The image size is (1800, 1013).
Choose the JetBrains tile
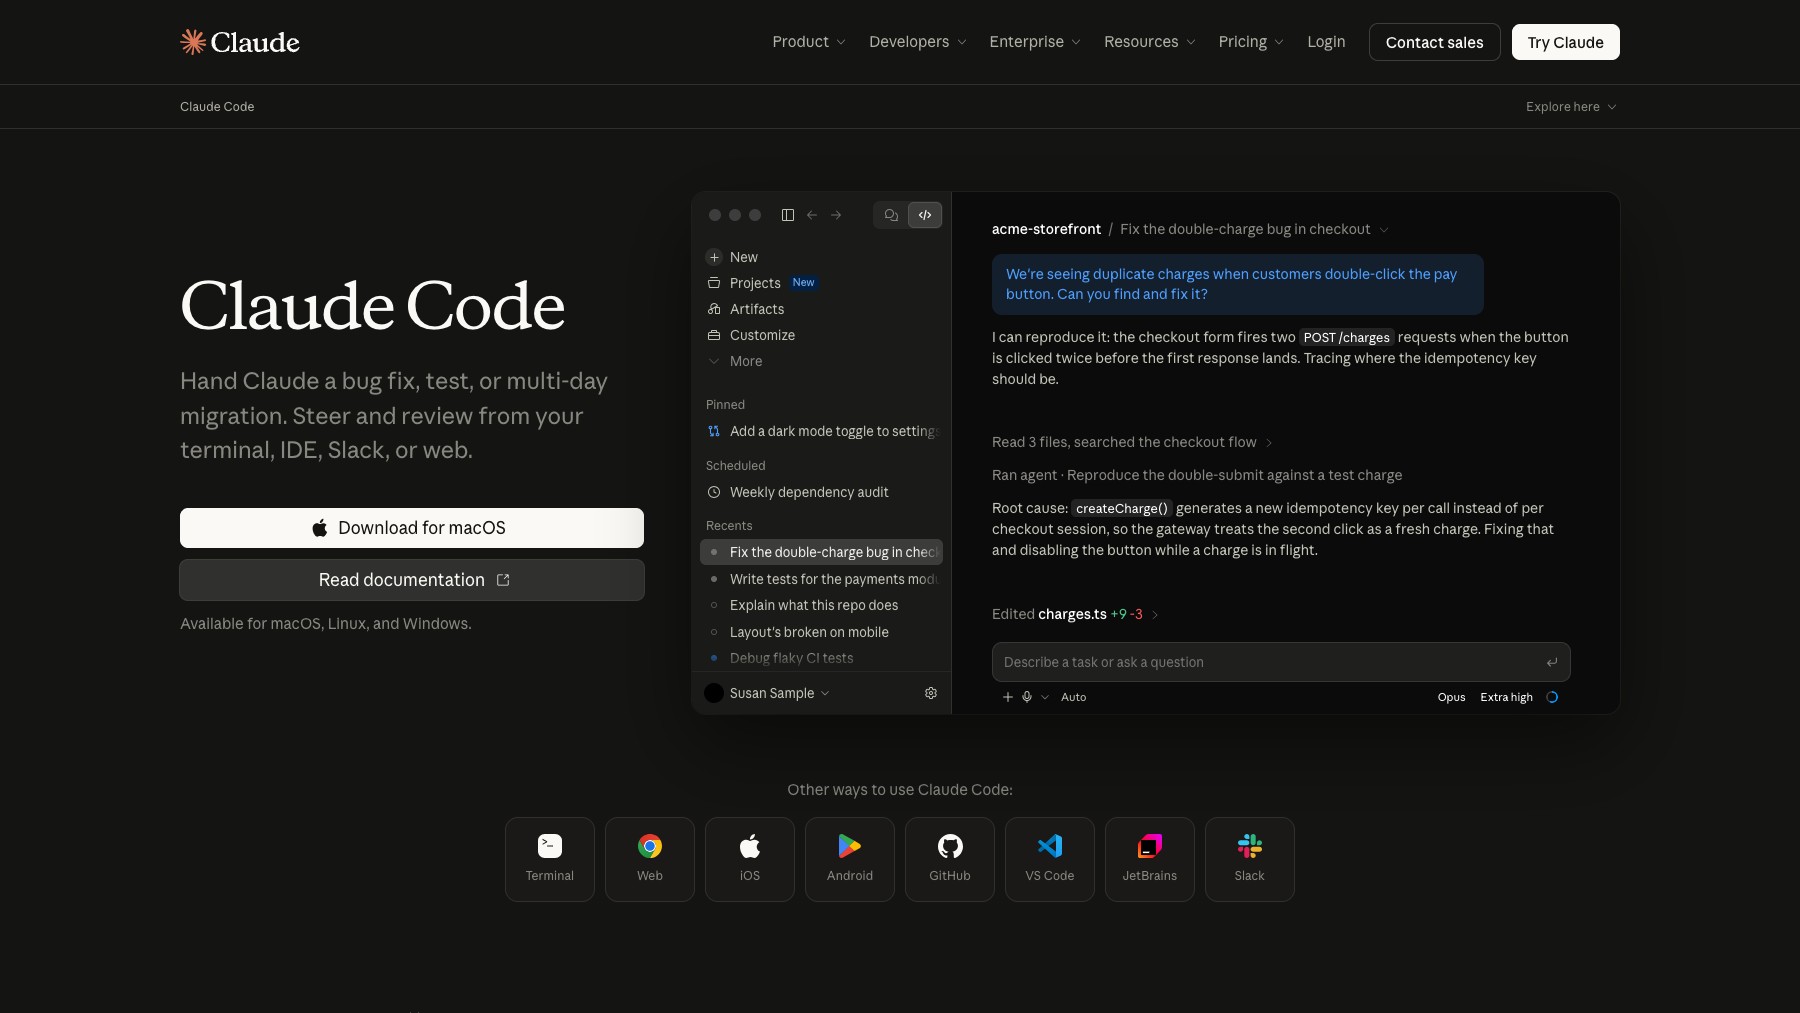1150,859
